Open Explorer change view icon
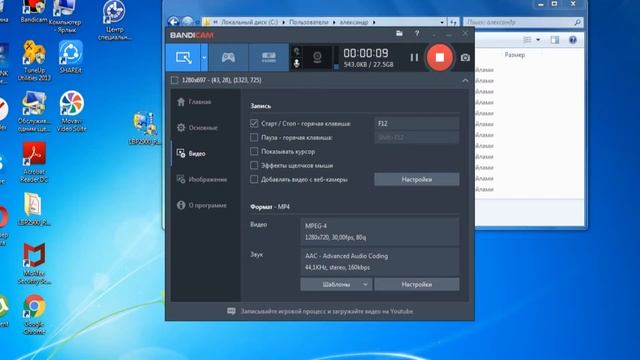Screen dimensions: 640x360 click(x=527, y=40)
